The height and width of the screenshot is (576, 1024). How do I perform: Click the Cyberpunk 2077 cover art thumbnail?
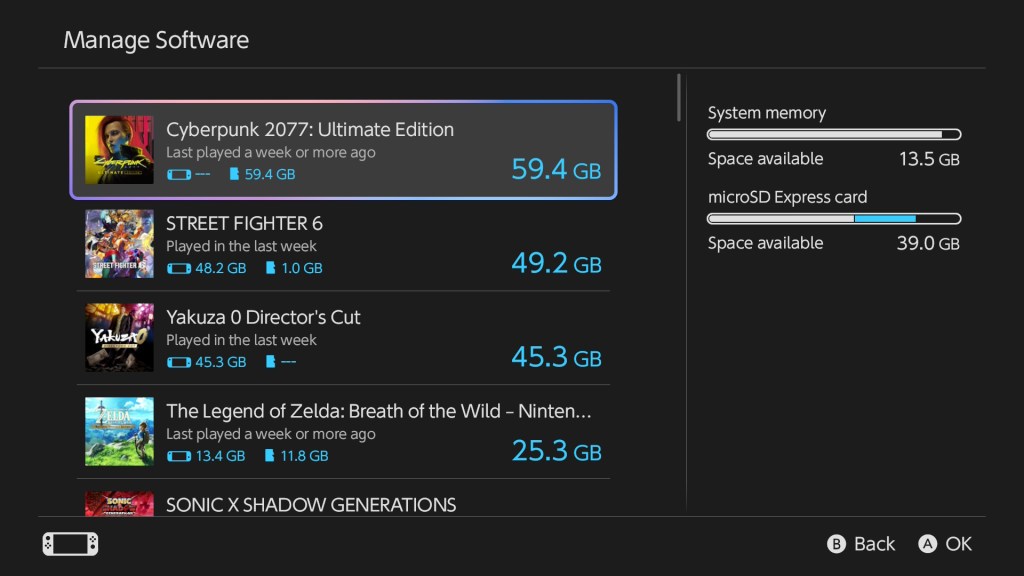118,148
